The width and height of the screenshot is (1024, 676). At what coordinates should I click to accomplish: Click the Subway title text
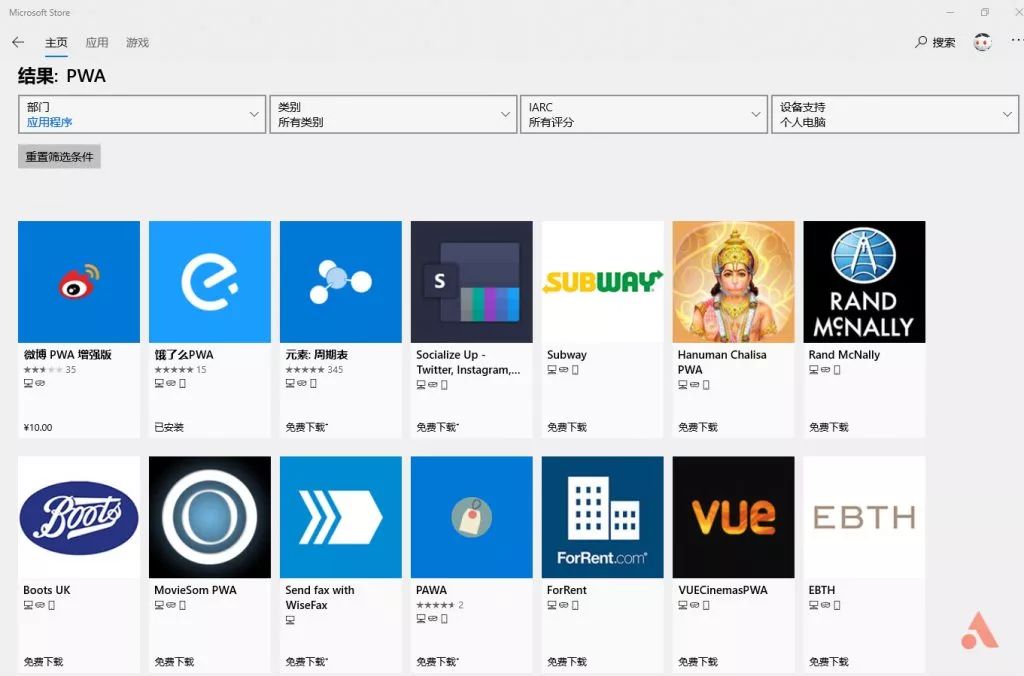pyautogui.click(x=566, y=355)
